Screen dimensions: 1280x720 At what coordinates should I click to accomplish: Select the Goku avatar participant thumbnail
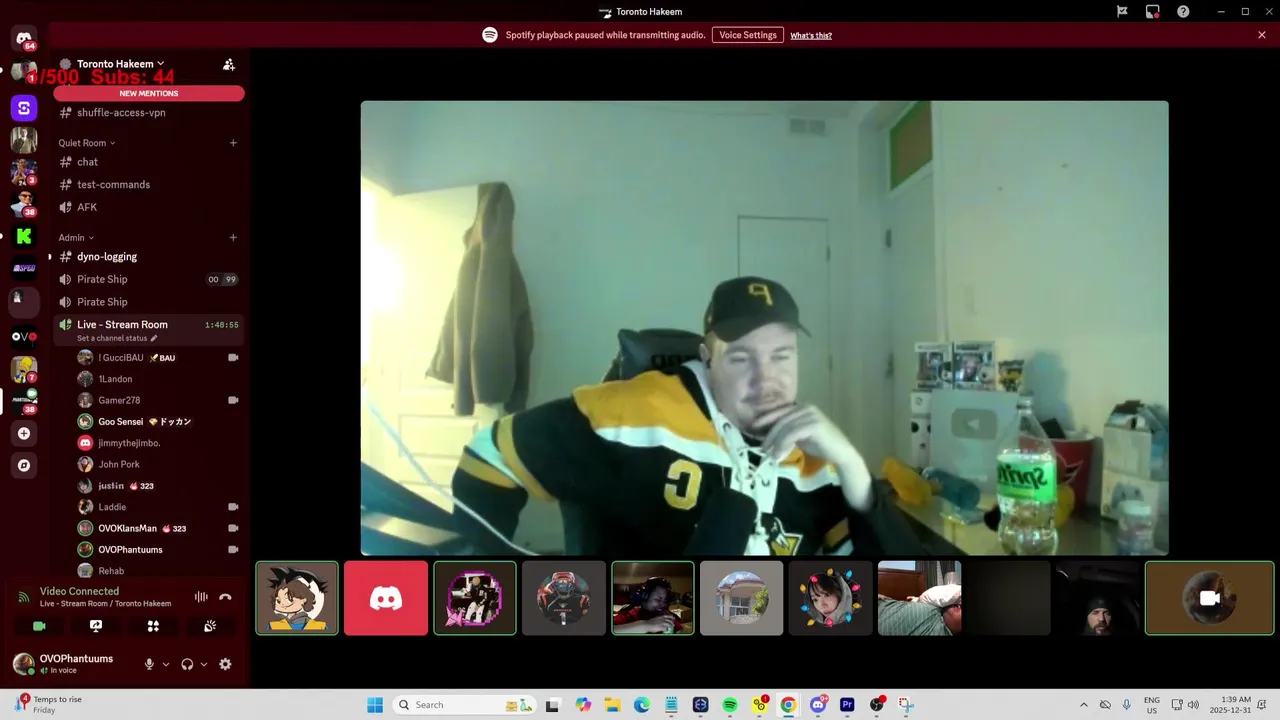pyautogui.click(x=297, y=598)
